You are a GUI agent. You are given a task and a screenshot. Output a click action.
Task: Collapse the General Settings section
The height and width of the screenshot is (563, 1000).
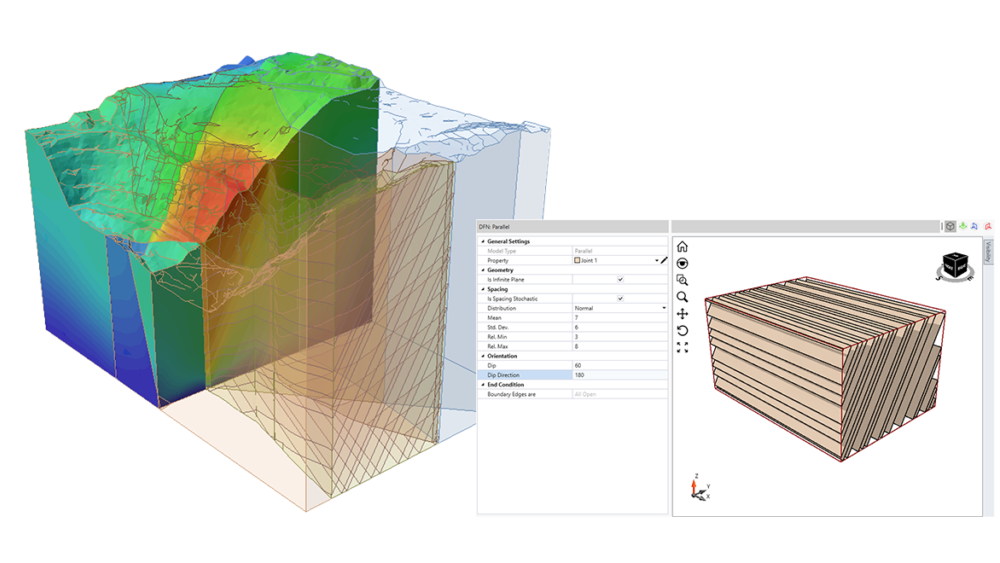(x=483, y=241)
